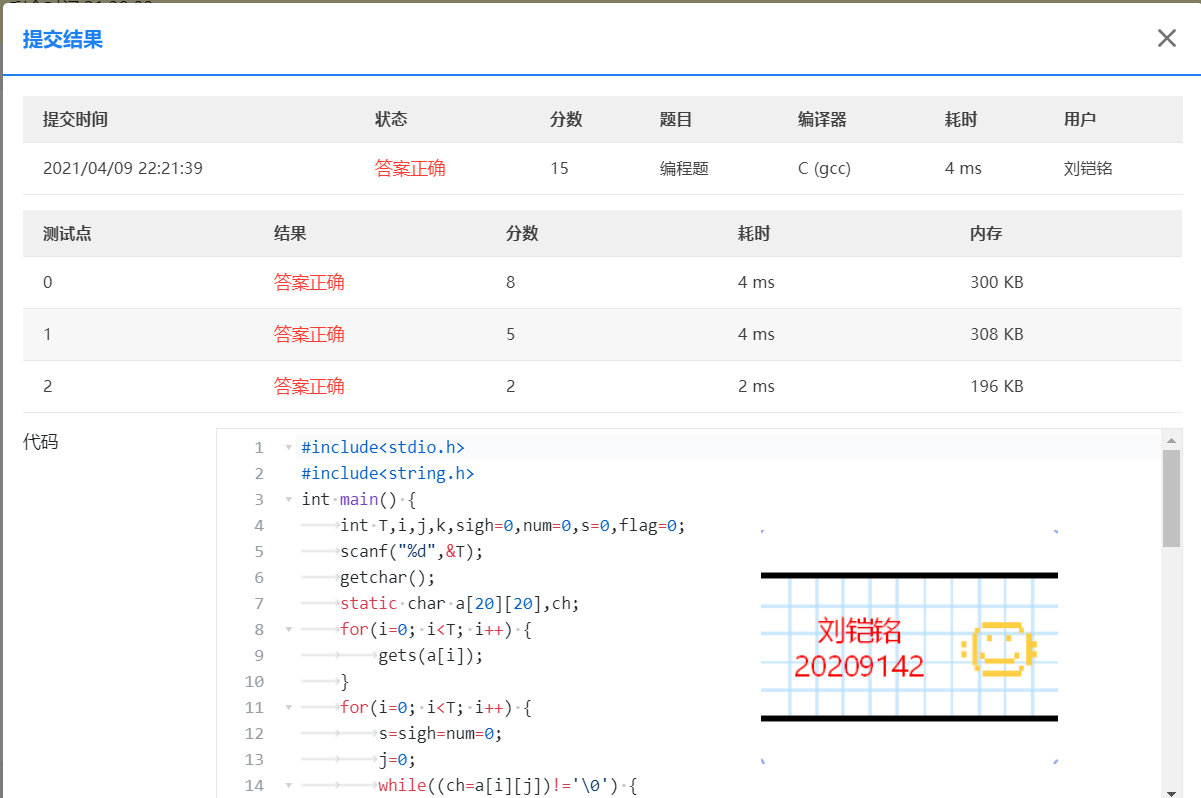This screenshot has height=798, width=1201.
Task: Click the submission time 2021/04/09 22:21:39
Action: pyautogui.click(x=123, y=169)
